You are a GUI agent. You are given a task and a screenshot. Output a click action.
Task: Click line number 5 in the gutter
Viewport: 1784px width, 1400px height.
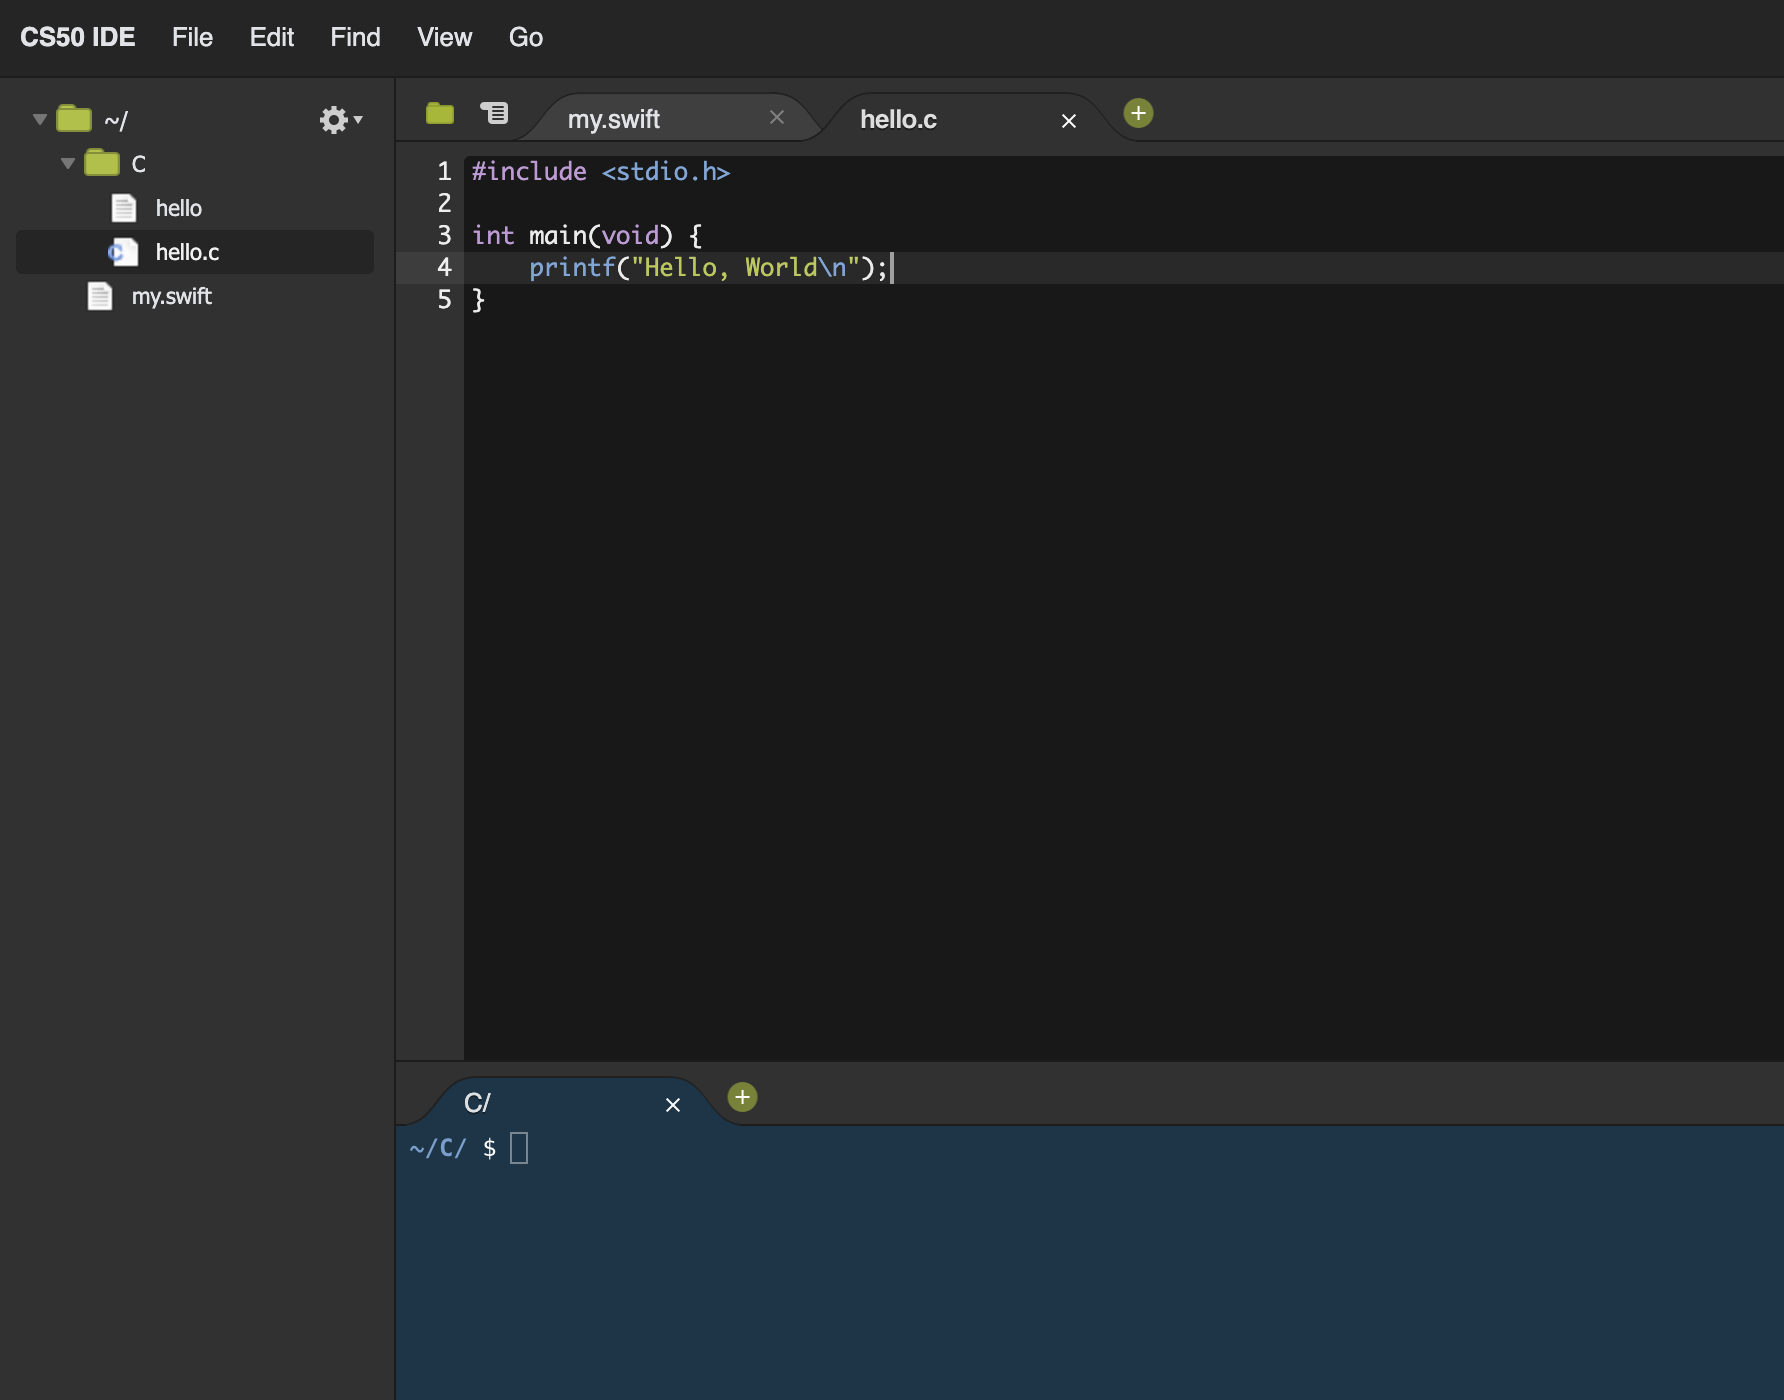pyautogui.click(x=444, y=299)
